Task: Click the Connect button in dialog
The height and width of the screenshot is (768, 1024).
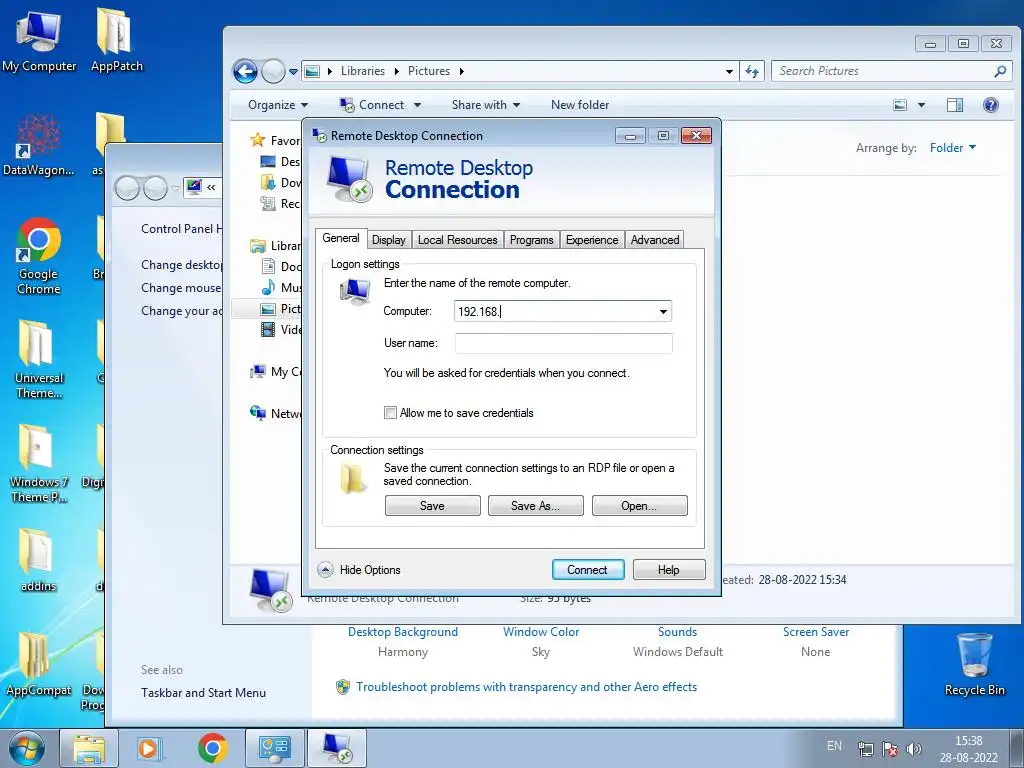Action: click(587, 569)
